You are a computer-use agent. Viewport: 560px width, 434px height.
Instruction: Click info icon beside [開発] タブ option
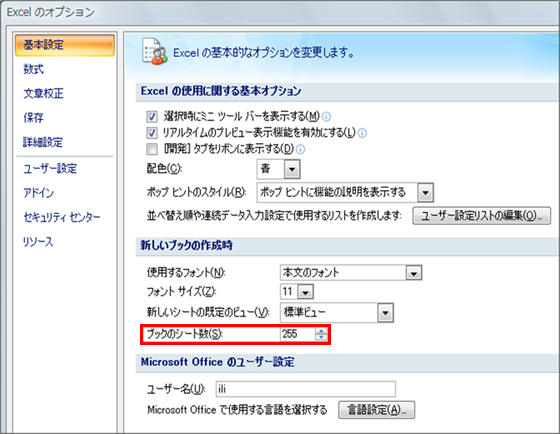[301, 149]
